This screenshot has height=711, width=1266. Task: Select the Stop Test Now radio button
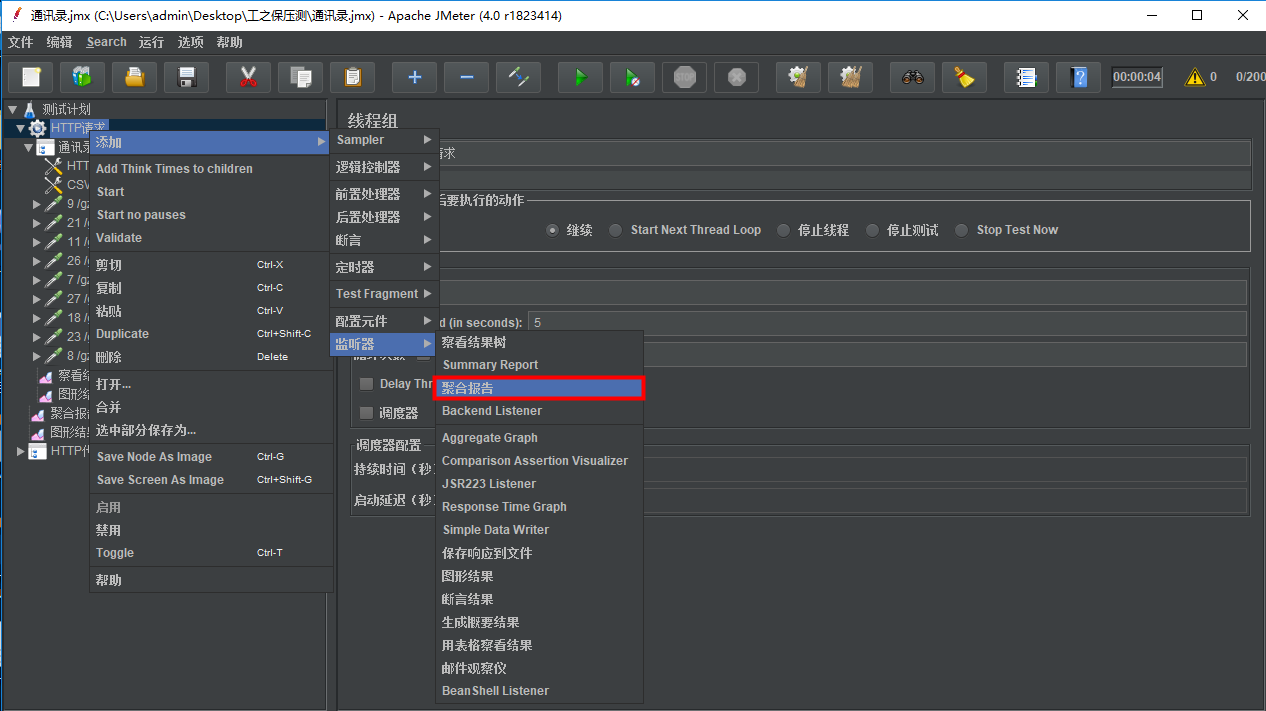[x=962, y=230]
